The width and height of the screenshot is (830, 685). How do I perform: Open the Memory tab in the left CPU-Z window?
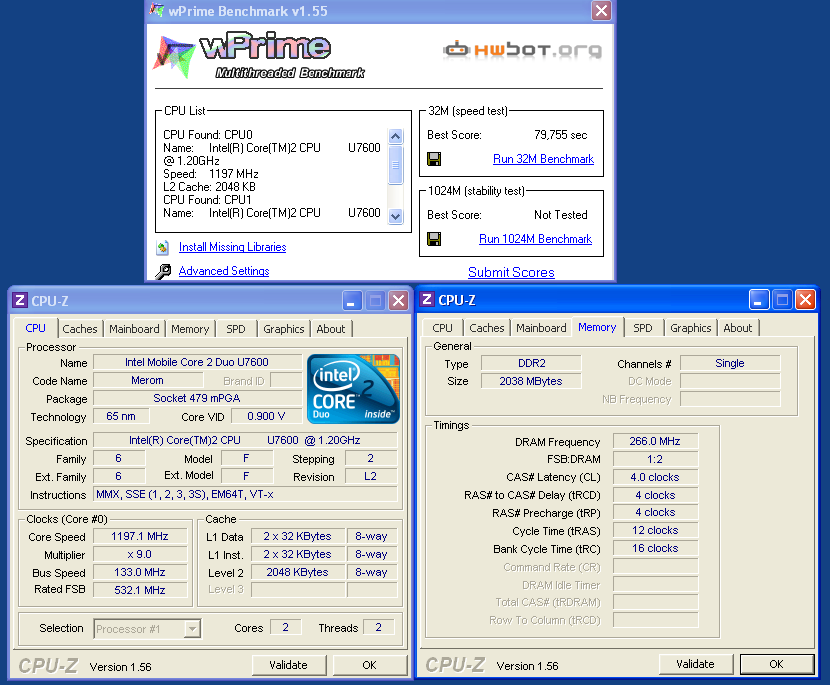click(190, 329)
